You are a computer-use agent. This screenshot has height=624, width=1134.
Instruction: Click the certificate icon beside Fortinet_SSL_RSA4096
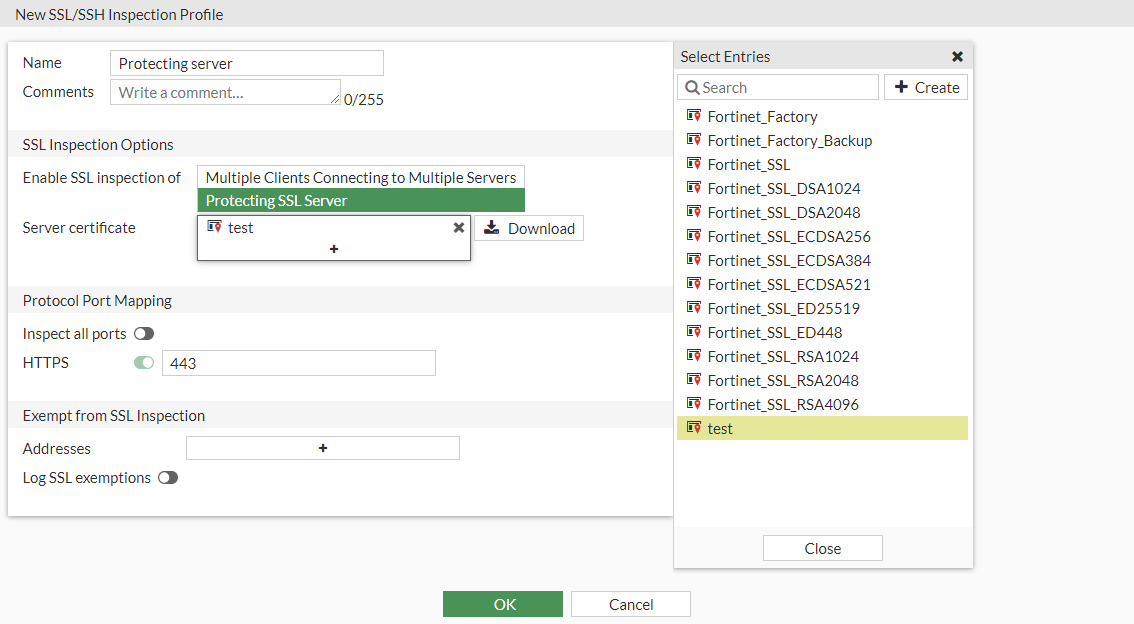[x=693, y=404]
